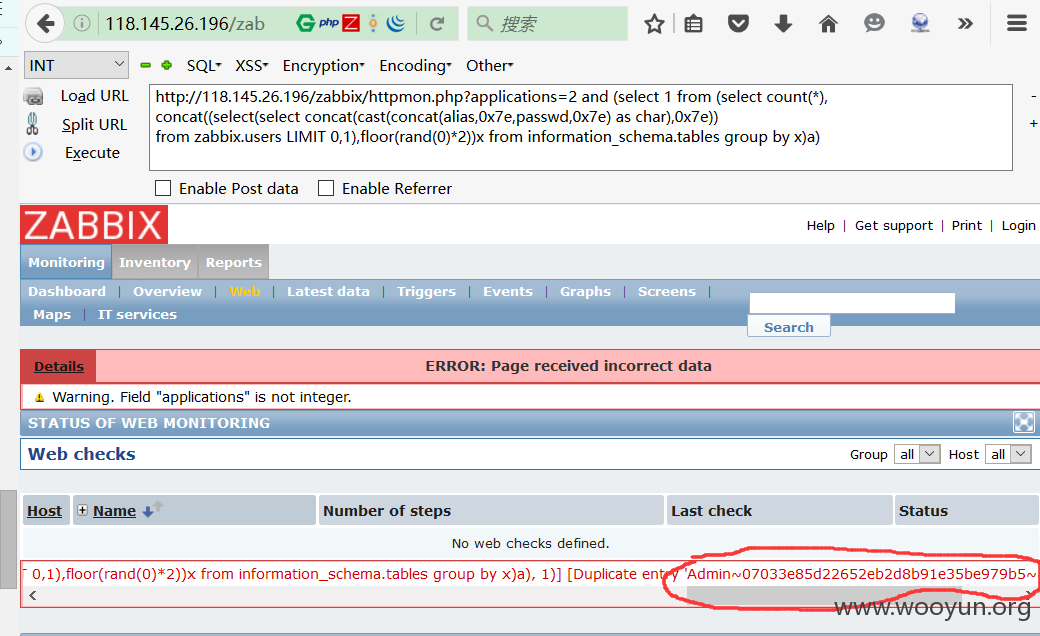The image size is (1040, 636).
Task: Click the browser back arrow button
Action: pos(45,24)
